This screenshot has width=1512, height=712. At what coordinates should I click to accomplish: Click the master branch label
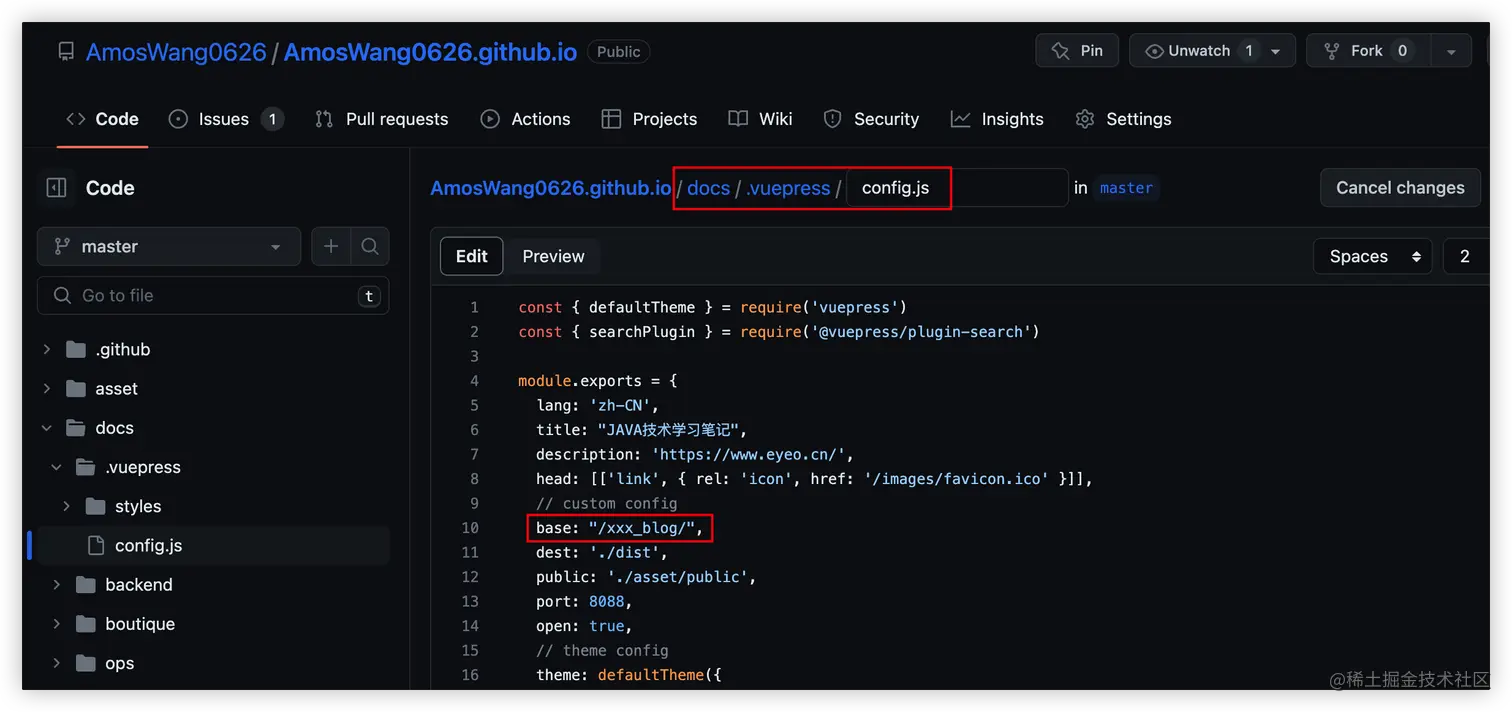[1126, 188]
